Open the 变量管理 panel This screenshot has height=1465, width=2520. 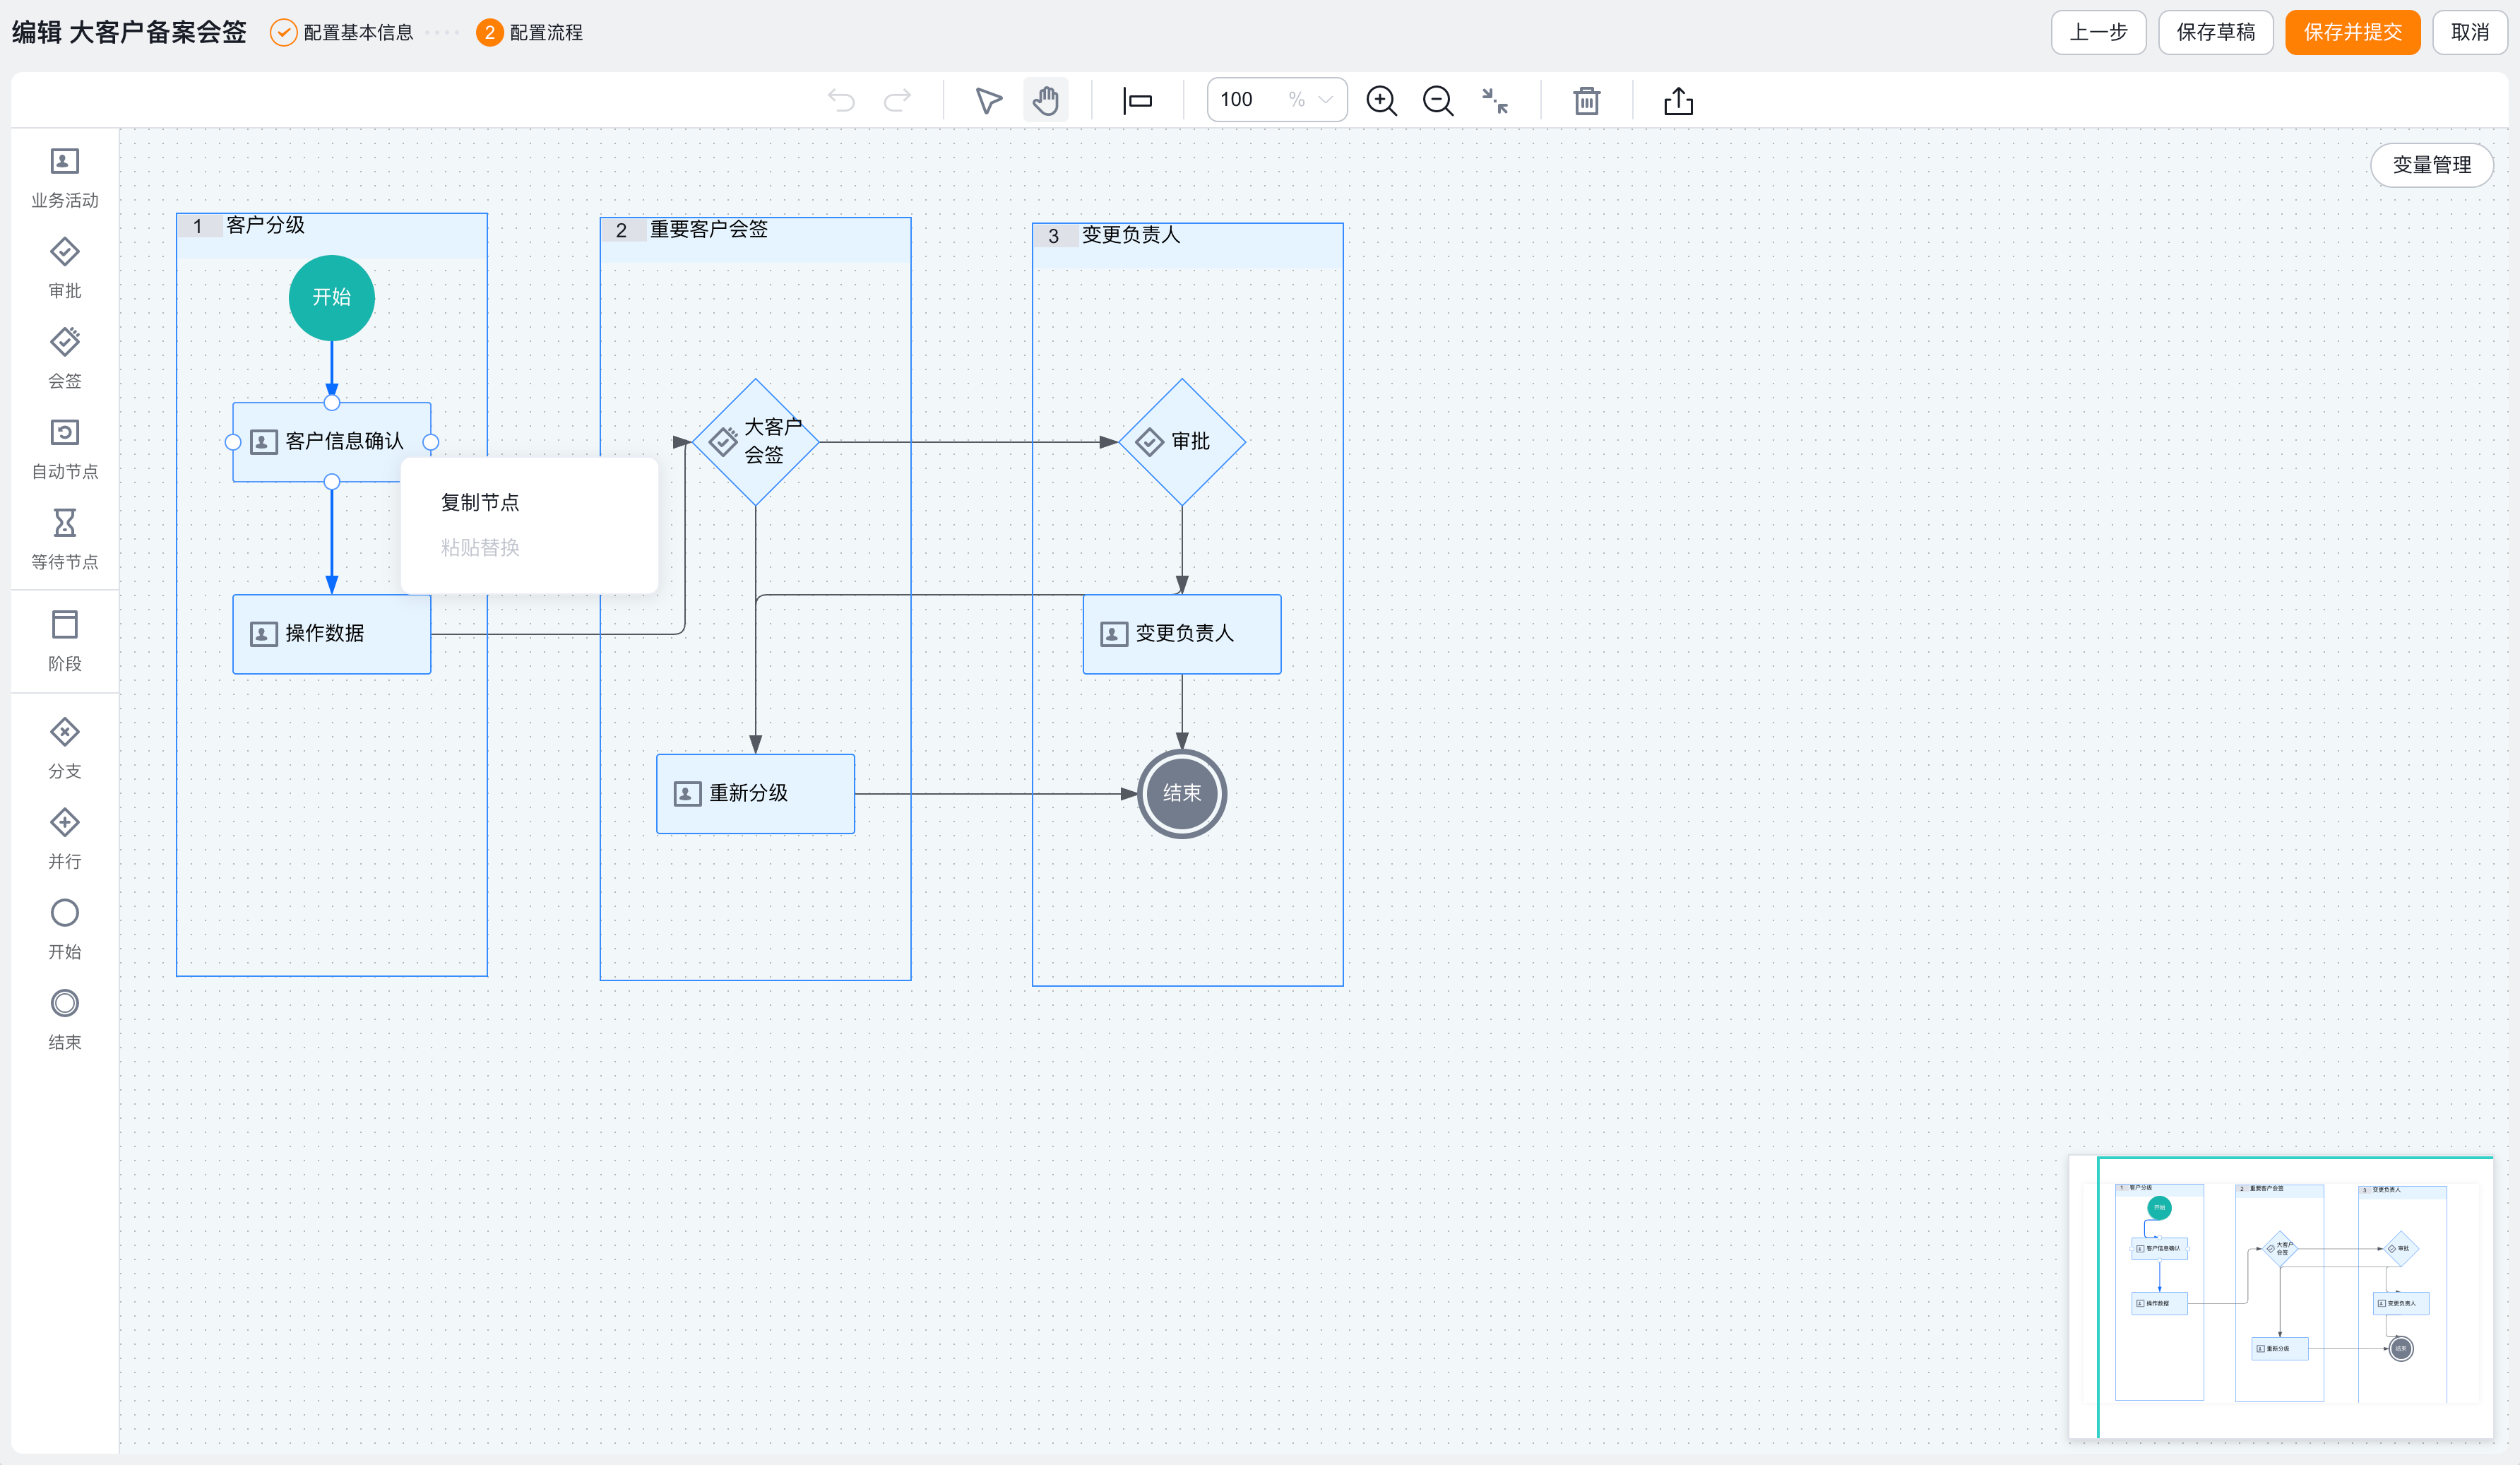2432,165
